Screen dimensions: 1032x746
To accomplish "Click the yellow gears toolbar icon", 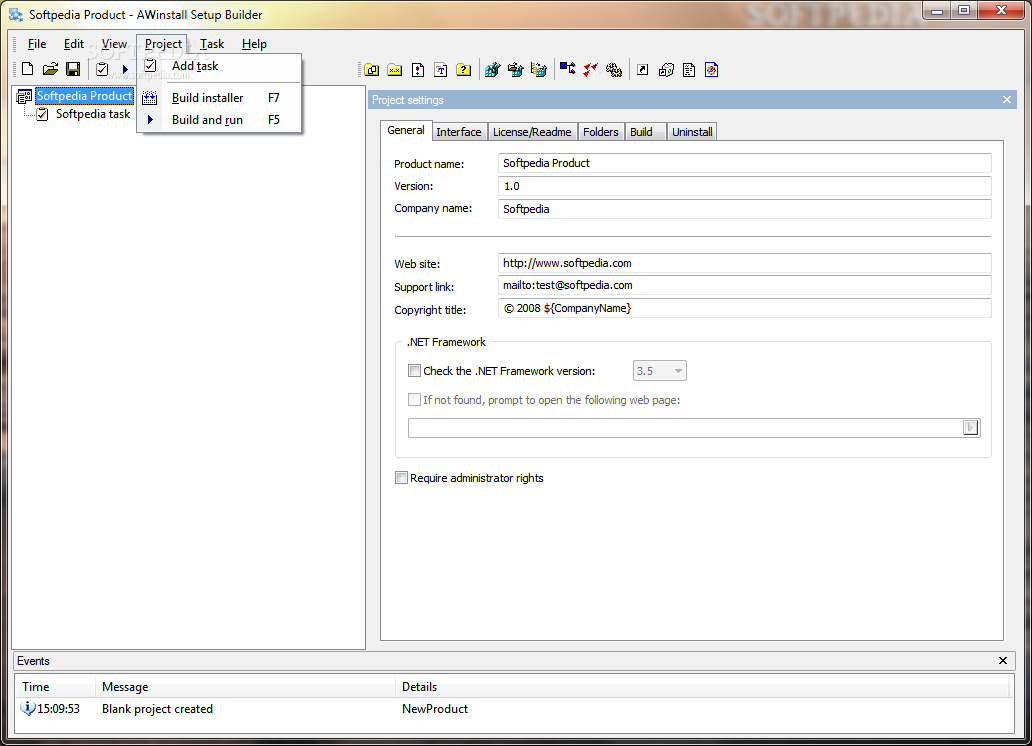I will click(613, 69).
